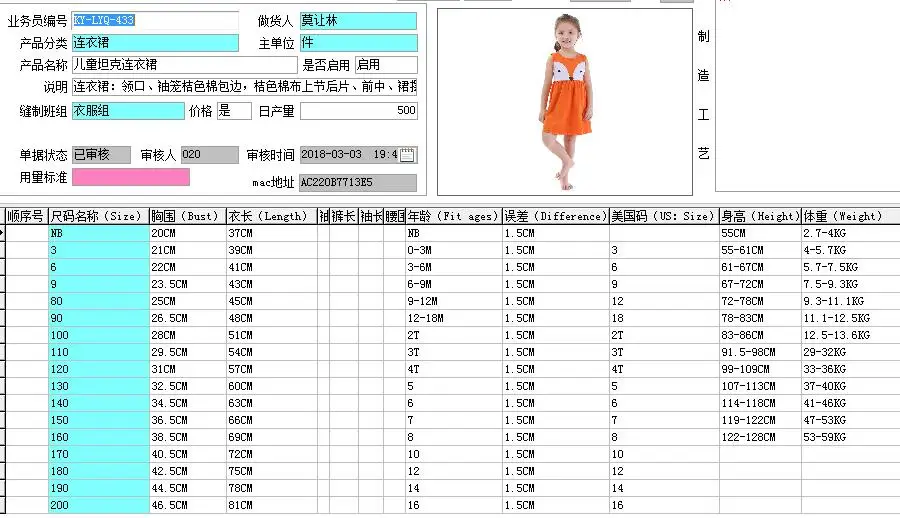The width and height of the screenshot is (900, 518).
Task: Click the 顺序号 column header
Action: pyautogui.click(x=26, y=217)
